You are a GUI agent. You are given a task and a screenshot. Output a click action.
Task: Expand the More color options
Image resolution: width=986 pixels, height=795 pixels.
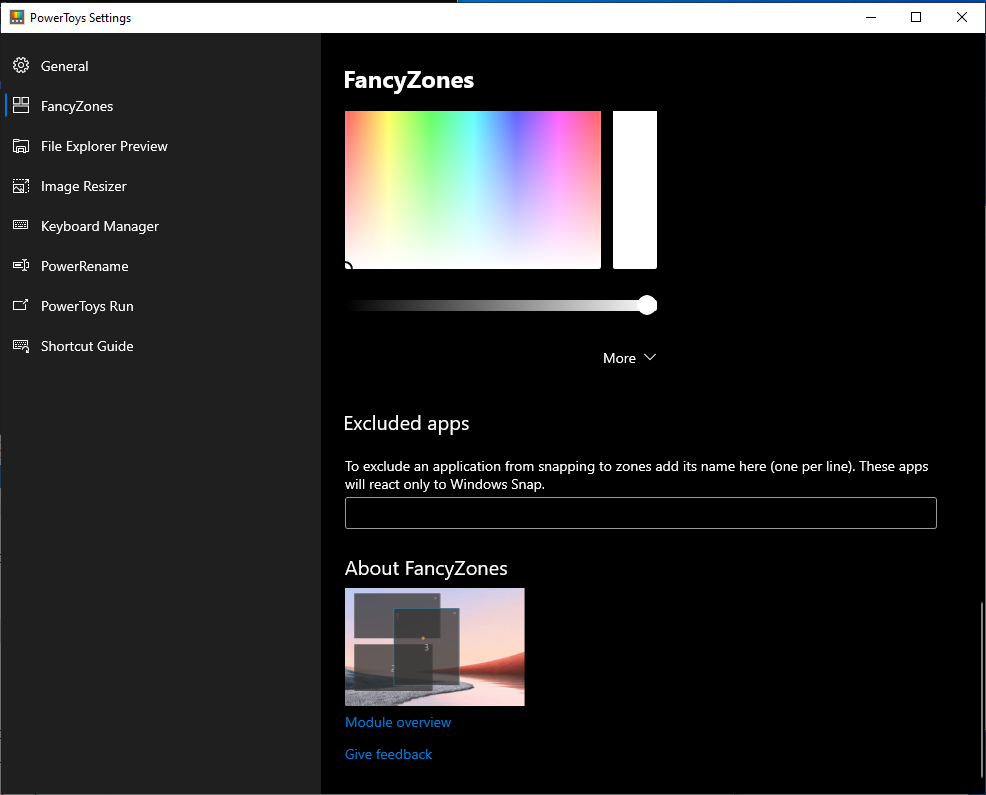tap(629, 359)
